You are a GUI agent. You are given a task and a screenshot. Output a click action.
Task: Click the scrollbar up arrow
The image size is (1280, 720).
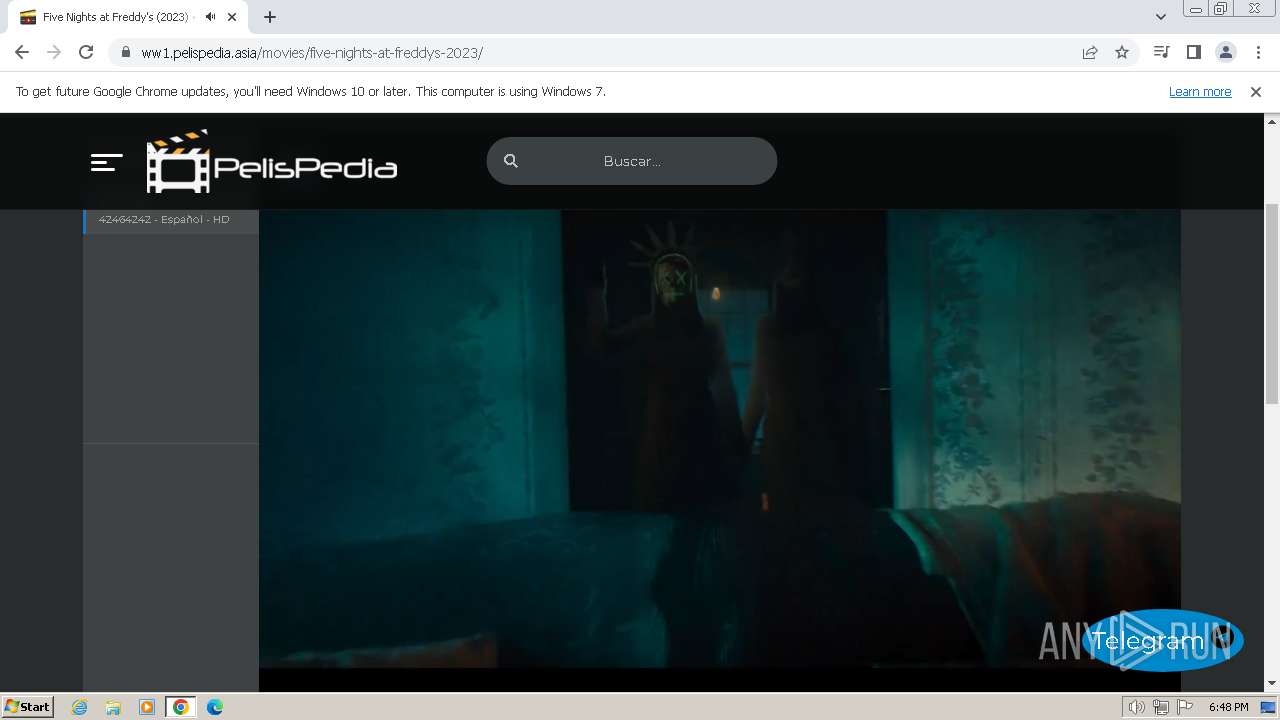click(x=1272, y=121)
